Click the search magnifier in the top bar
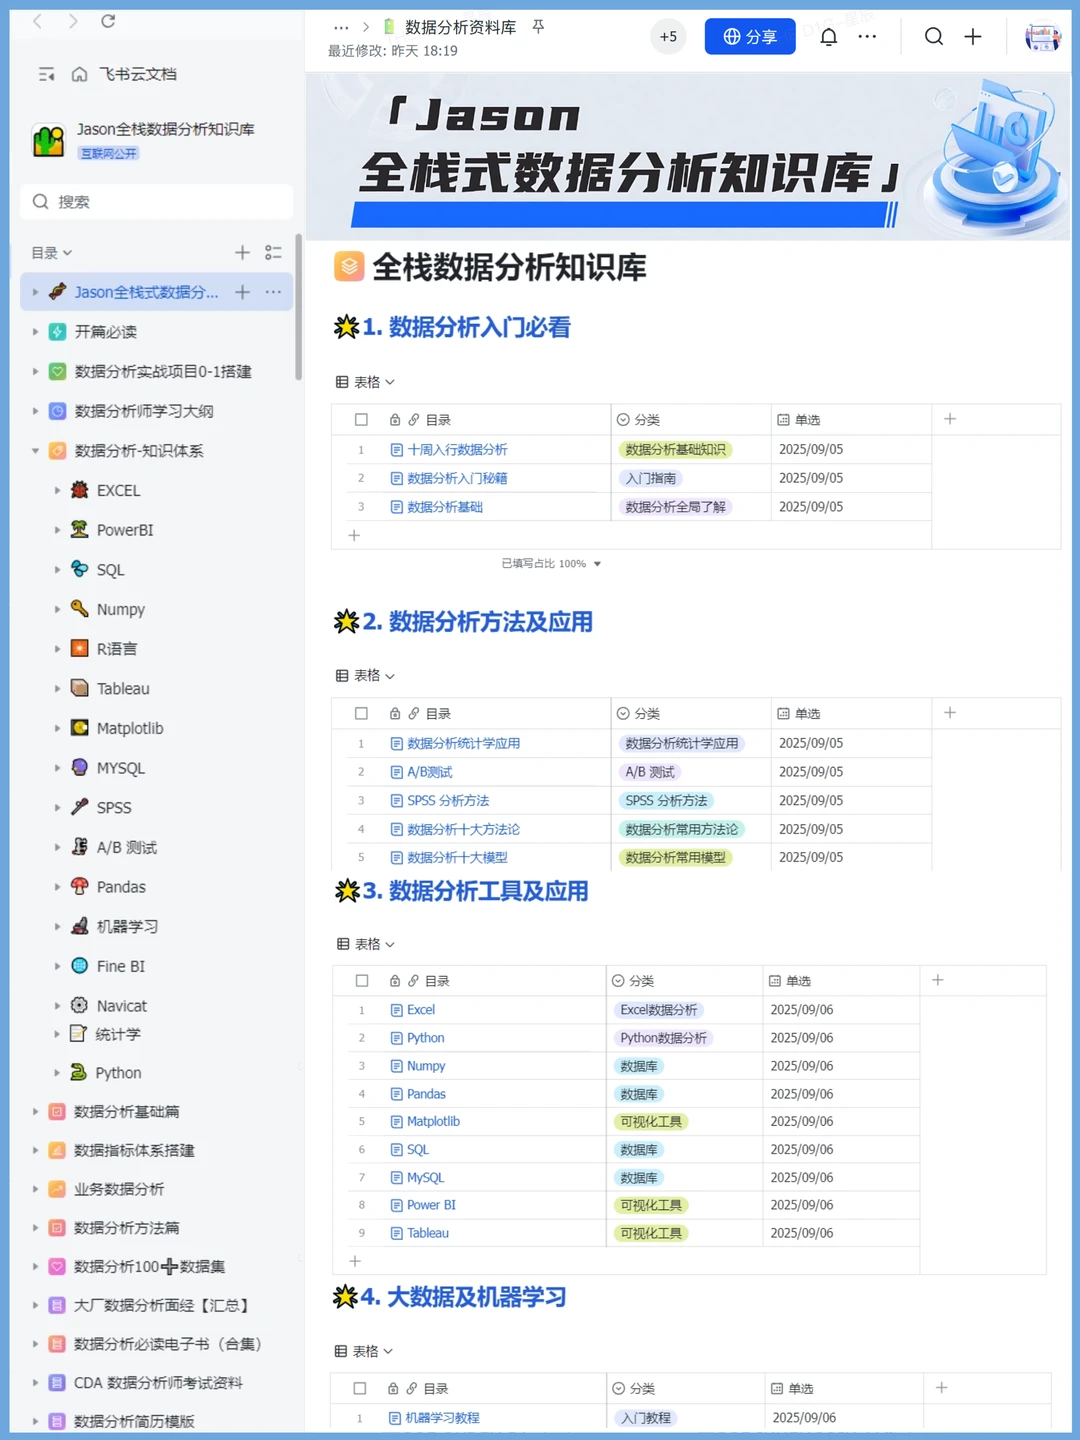Image resolution: width=1080 pixels, height=1440 pixels. pyautogui.click(x=934, y=37)
